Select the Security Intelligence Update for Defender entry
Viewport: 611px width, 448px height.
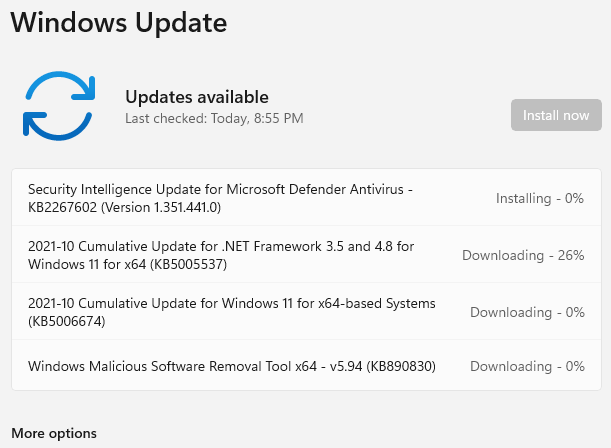click(220, 189)
